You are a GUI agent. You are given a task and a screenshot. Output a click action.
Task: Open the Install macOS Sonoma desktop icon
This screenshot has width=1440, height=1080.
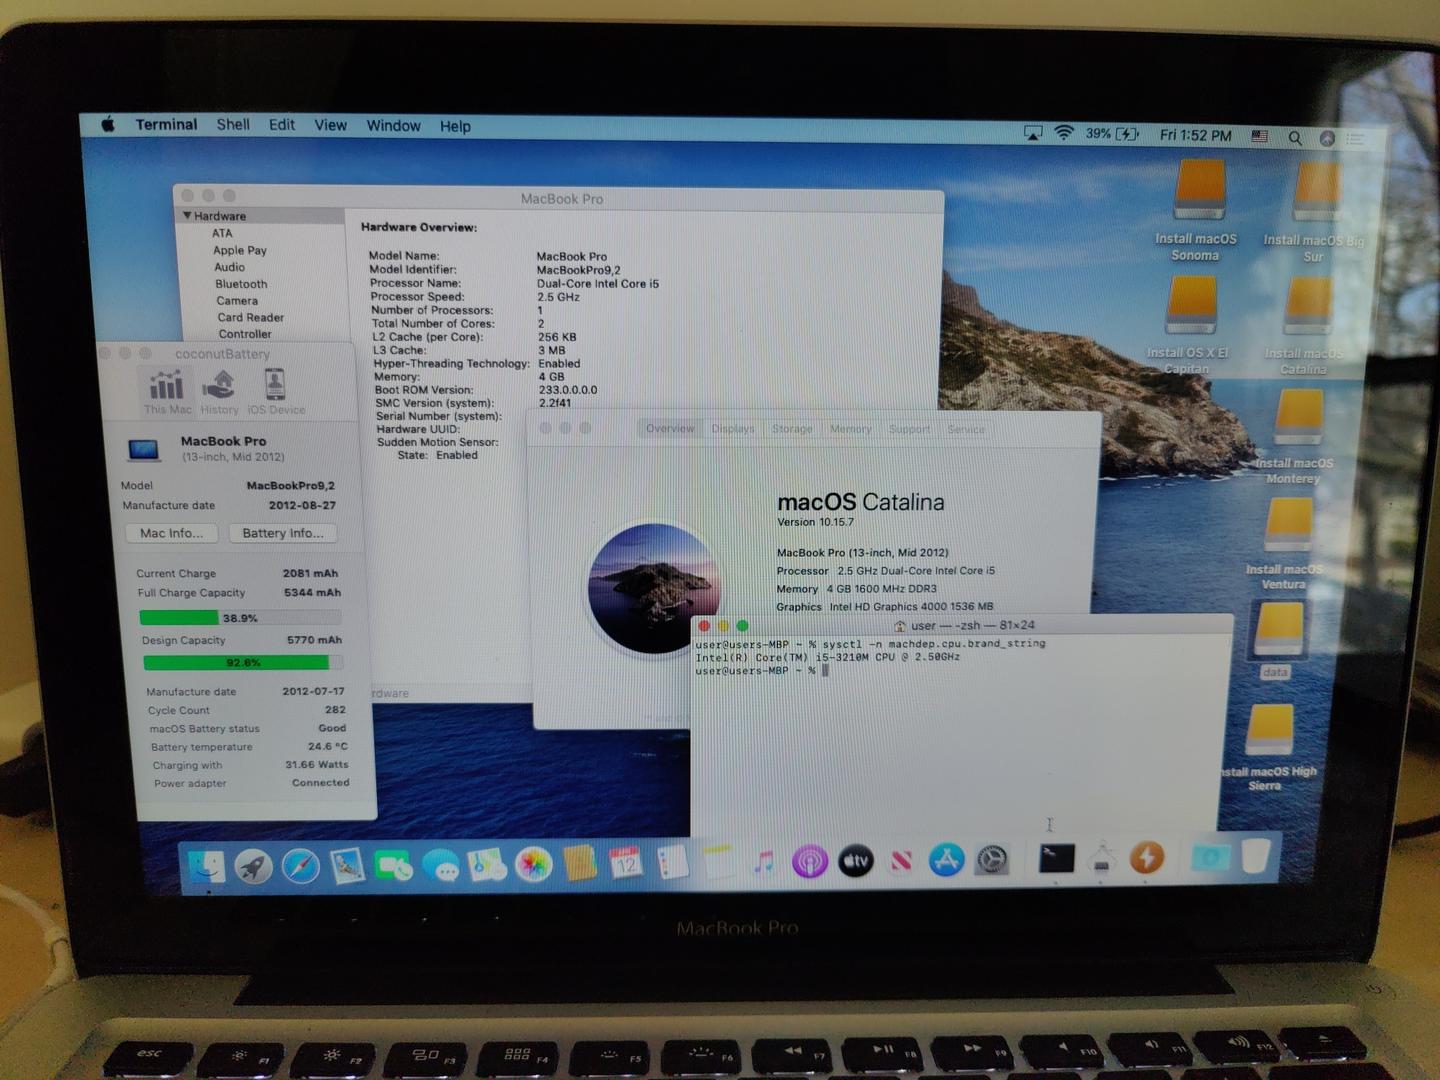tap(1198, 191)
